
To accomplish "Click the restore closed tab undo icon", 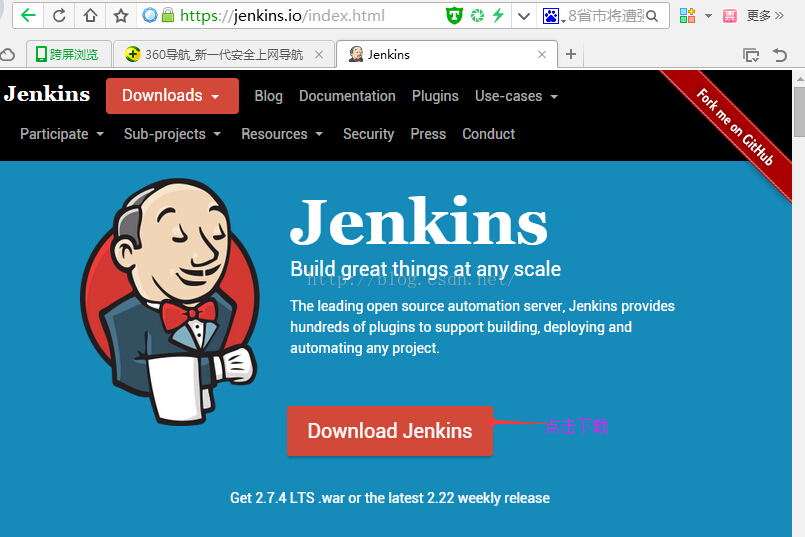I will 780,54.
